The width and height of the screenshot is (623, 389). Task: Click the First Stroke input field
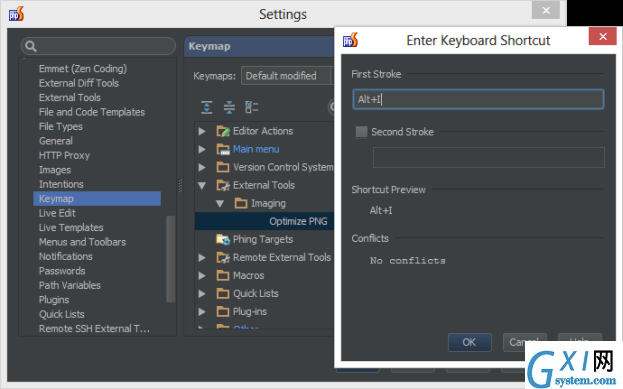coord(478,99)
